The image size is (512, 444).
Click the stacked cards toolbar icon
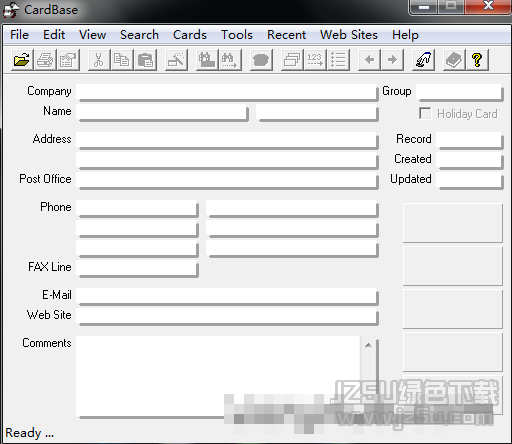(292, 60)
